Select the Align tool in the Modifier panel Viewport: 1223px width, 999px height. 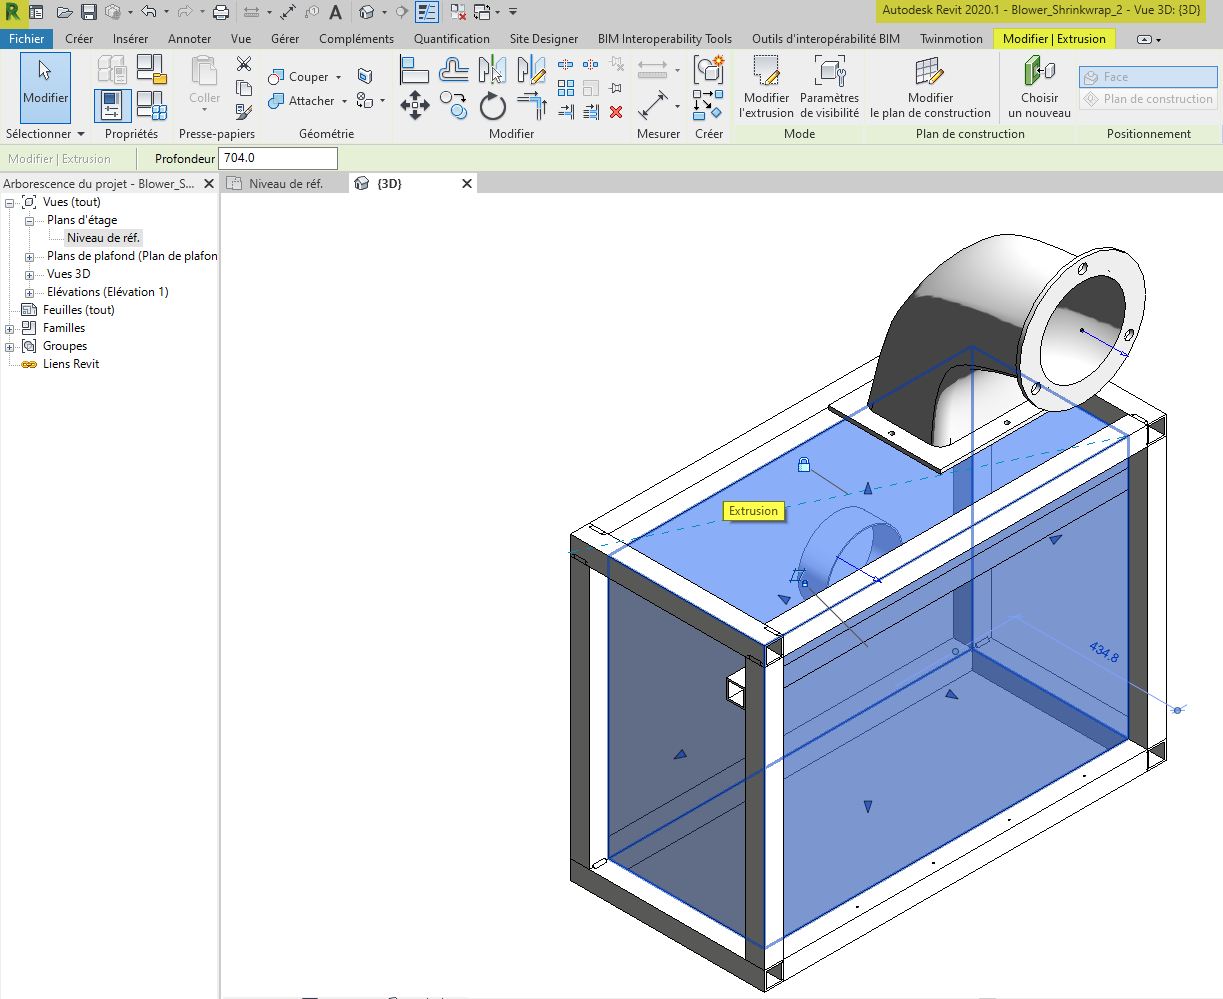413,70
